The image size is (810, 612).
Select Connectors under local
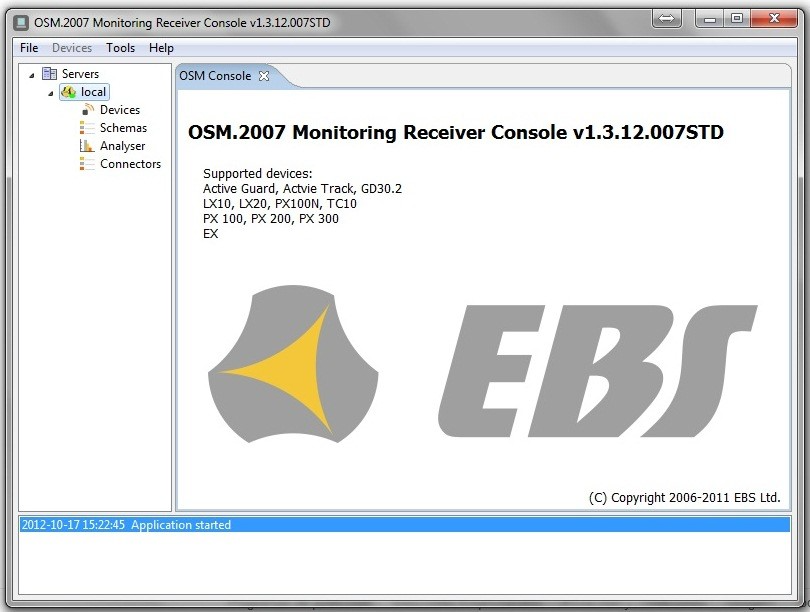(130, 164)
